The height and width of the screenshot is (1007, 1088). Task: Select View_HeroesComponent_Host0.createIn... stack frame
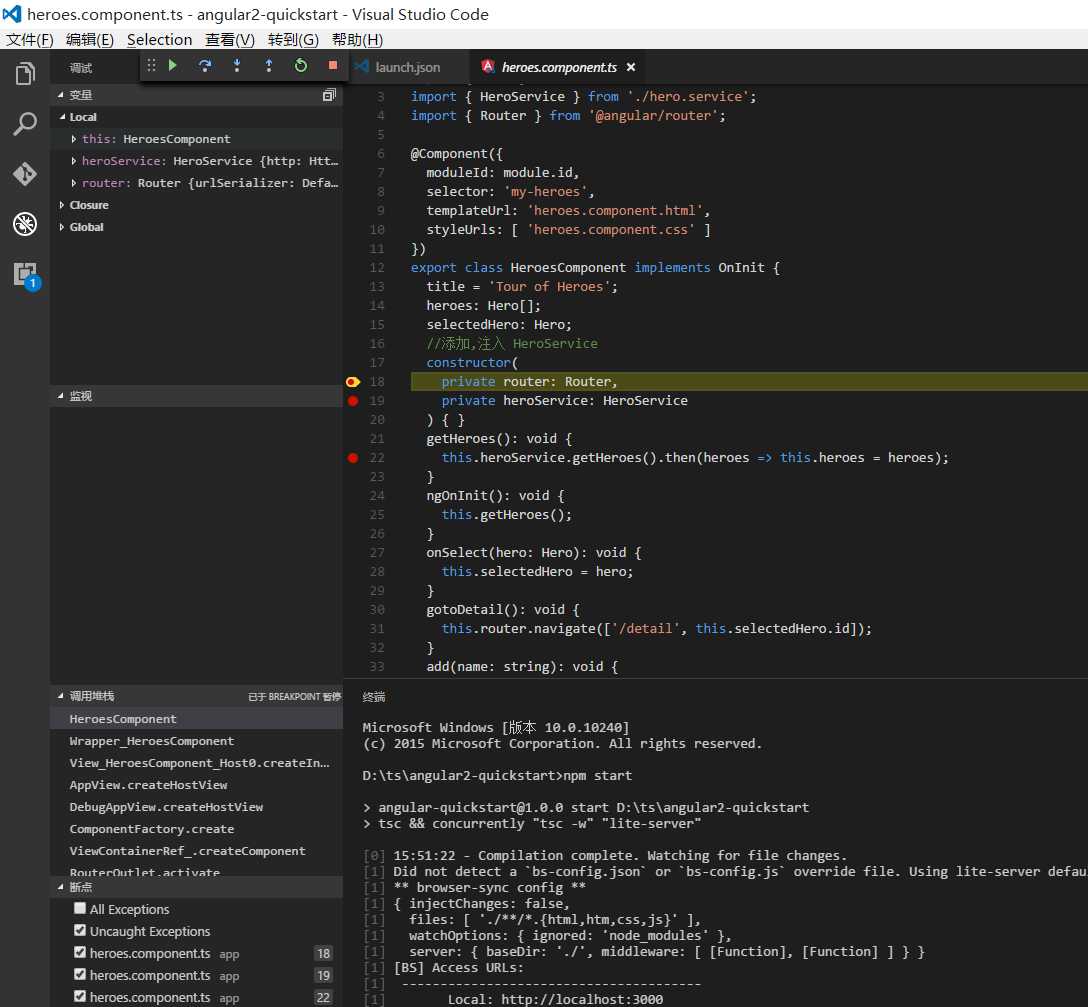[x=196, y=763]
